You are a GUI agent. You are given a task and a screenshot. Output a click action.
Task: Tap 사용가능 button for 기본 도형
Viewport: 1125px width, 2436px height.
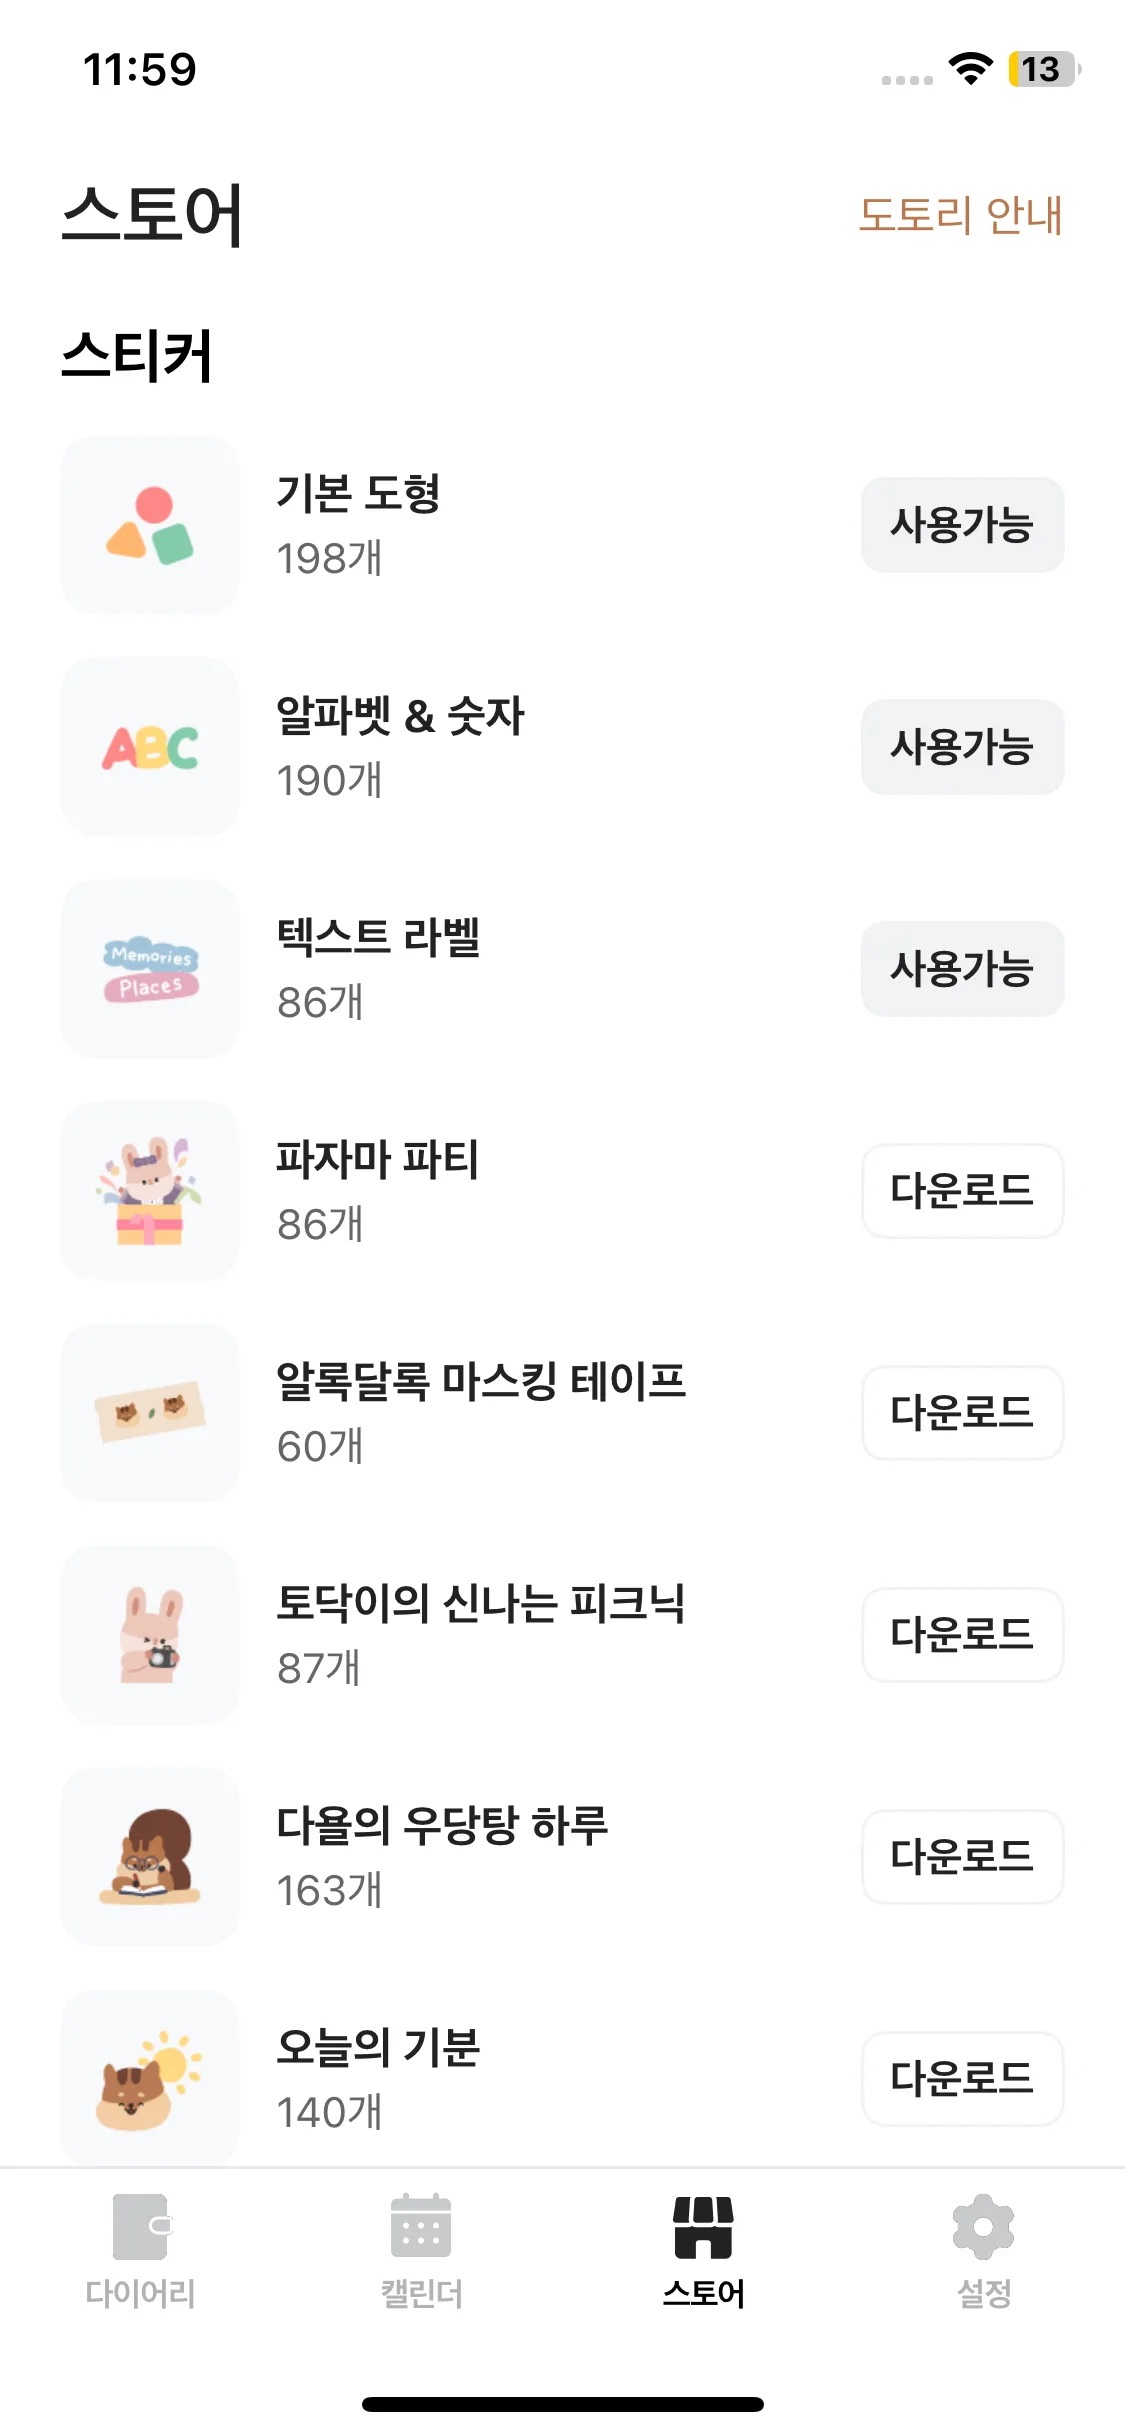pyautogui.click(x=962, y=525)
